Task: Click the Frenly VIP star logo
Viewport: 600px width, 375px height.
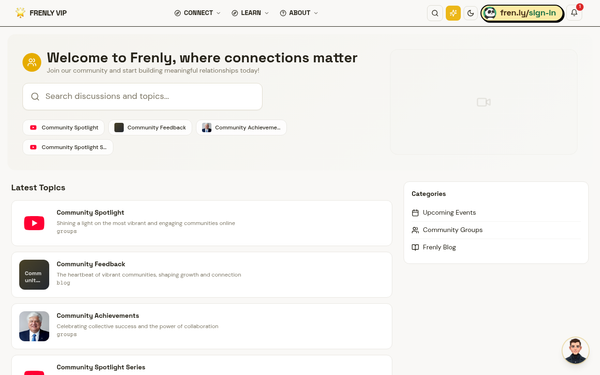Action: 20,13
